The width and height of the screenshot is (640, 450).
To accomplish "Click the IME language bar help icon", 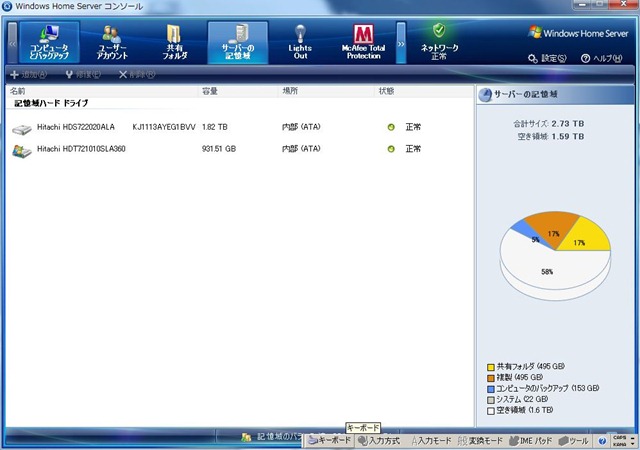I will point(602,441).
